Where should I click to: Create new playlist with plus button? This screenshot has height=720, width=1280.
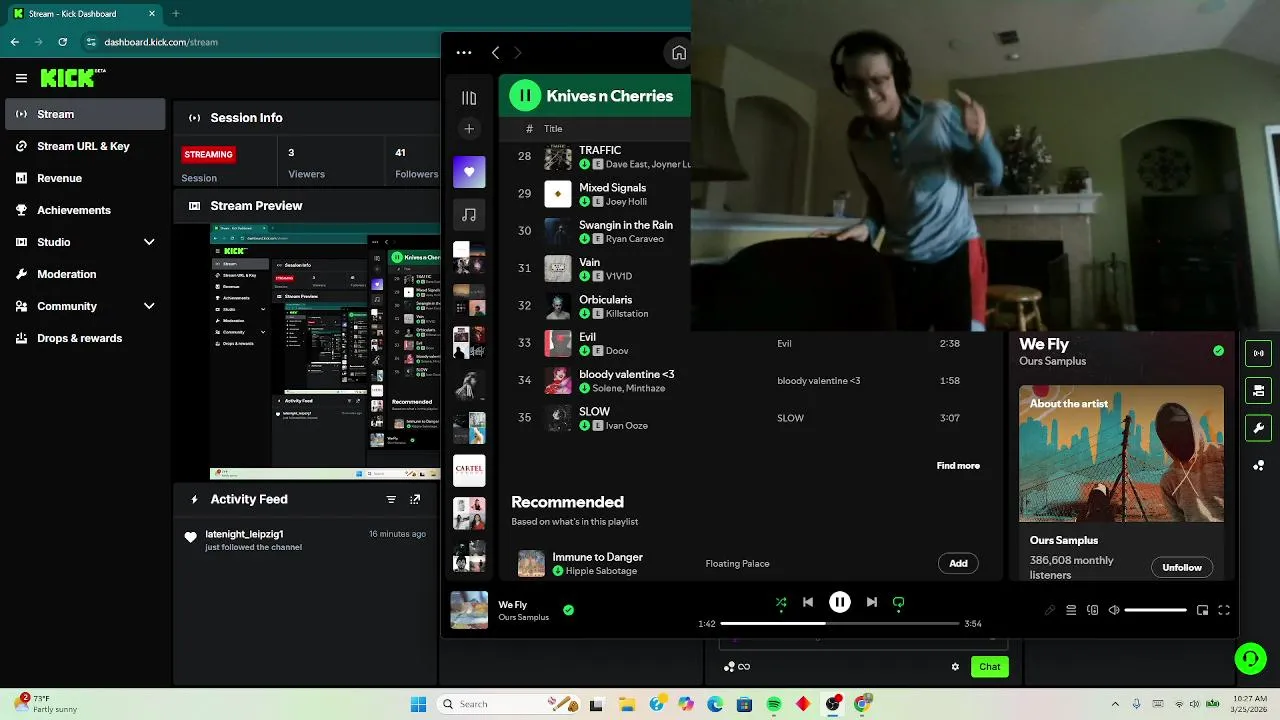coord(469,128)
